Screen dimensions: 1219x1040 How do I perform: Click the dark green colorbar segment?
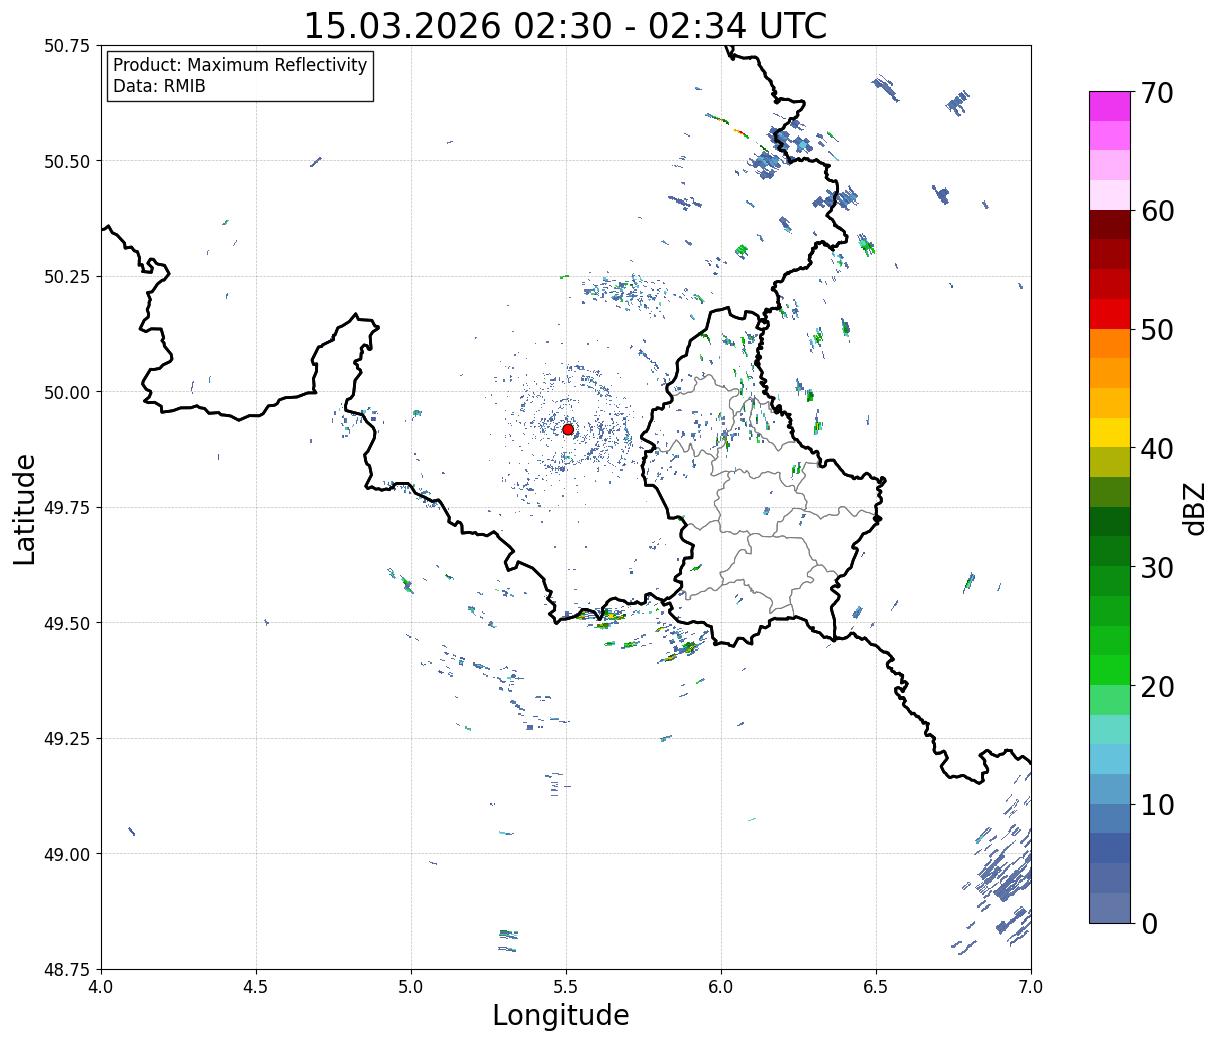tap(1110, 521)
